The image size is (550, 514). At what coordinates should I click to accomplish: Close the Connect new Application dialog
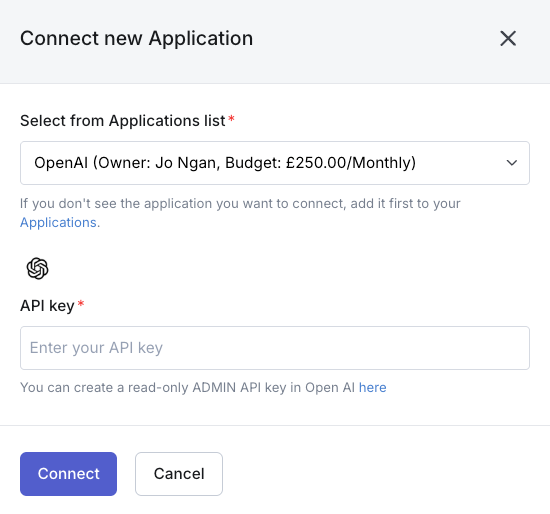click(508, 38)
